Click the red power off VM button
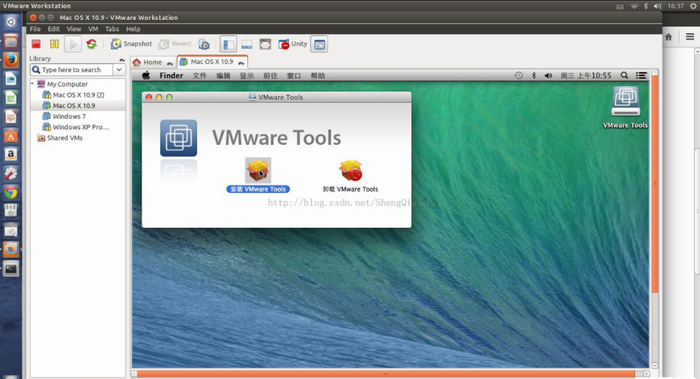 click(36, 44)
